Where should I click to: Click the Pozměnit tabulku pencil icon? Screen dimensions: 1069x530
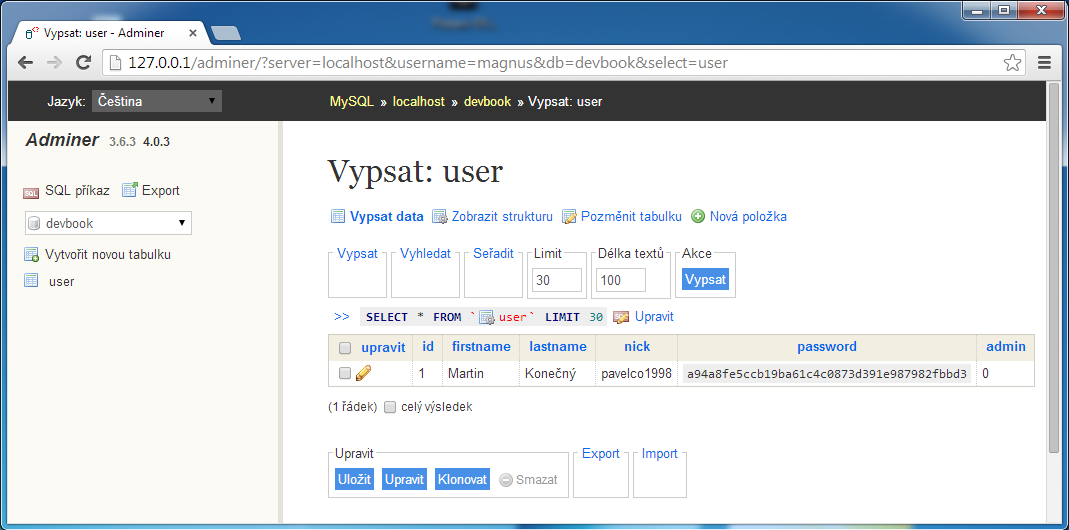[x=569, y=216]
